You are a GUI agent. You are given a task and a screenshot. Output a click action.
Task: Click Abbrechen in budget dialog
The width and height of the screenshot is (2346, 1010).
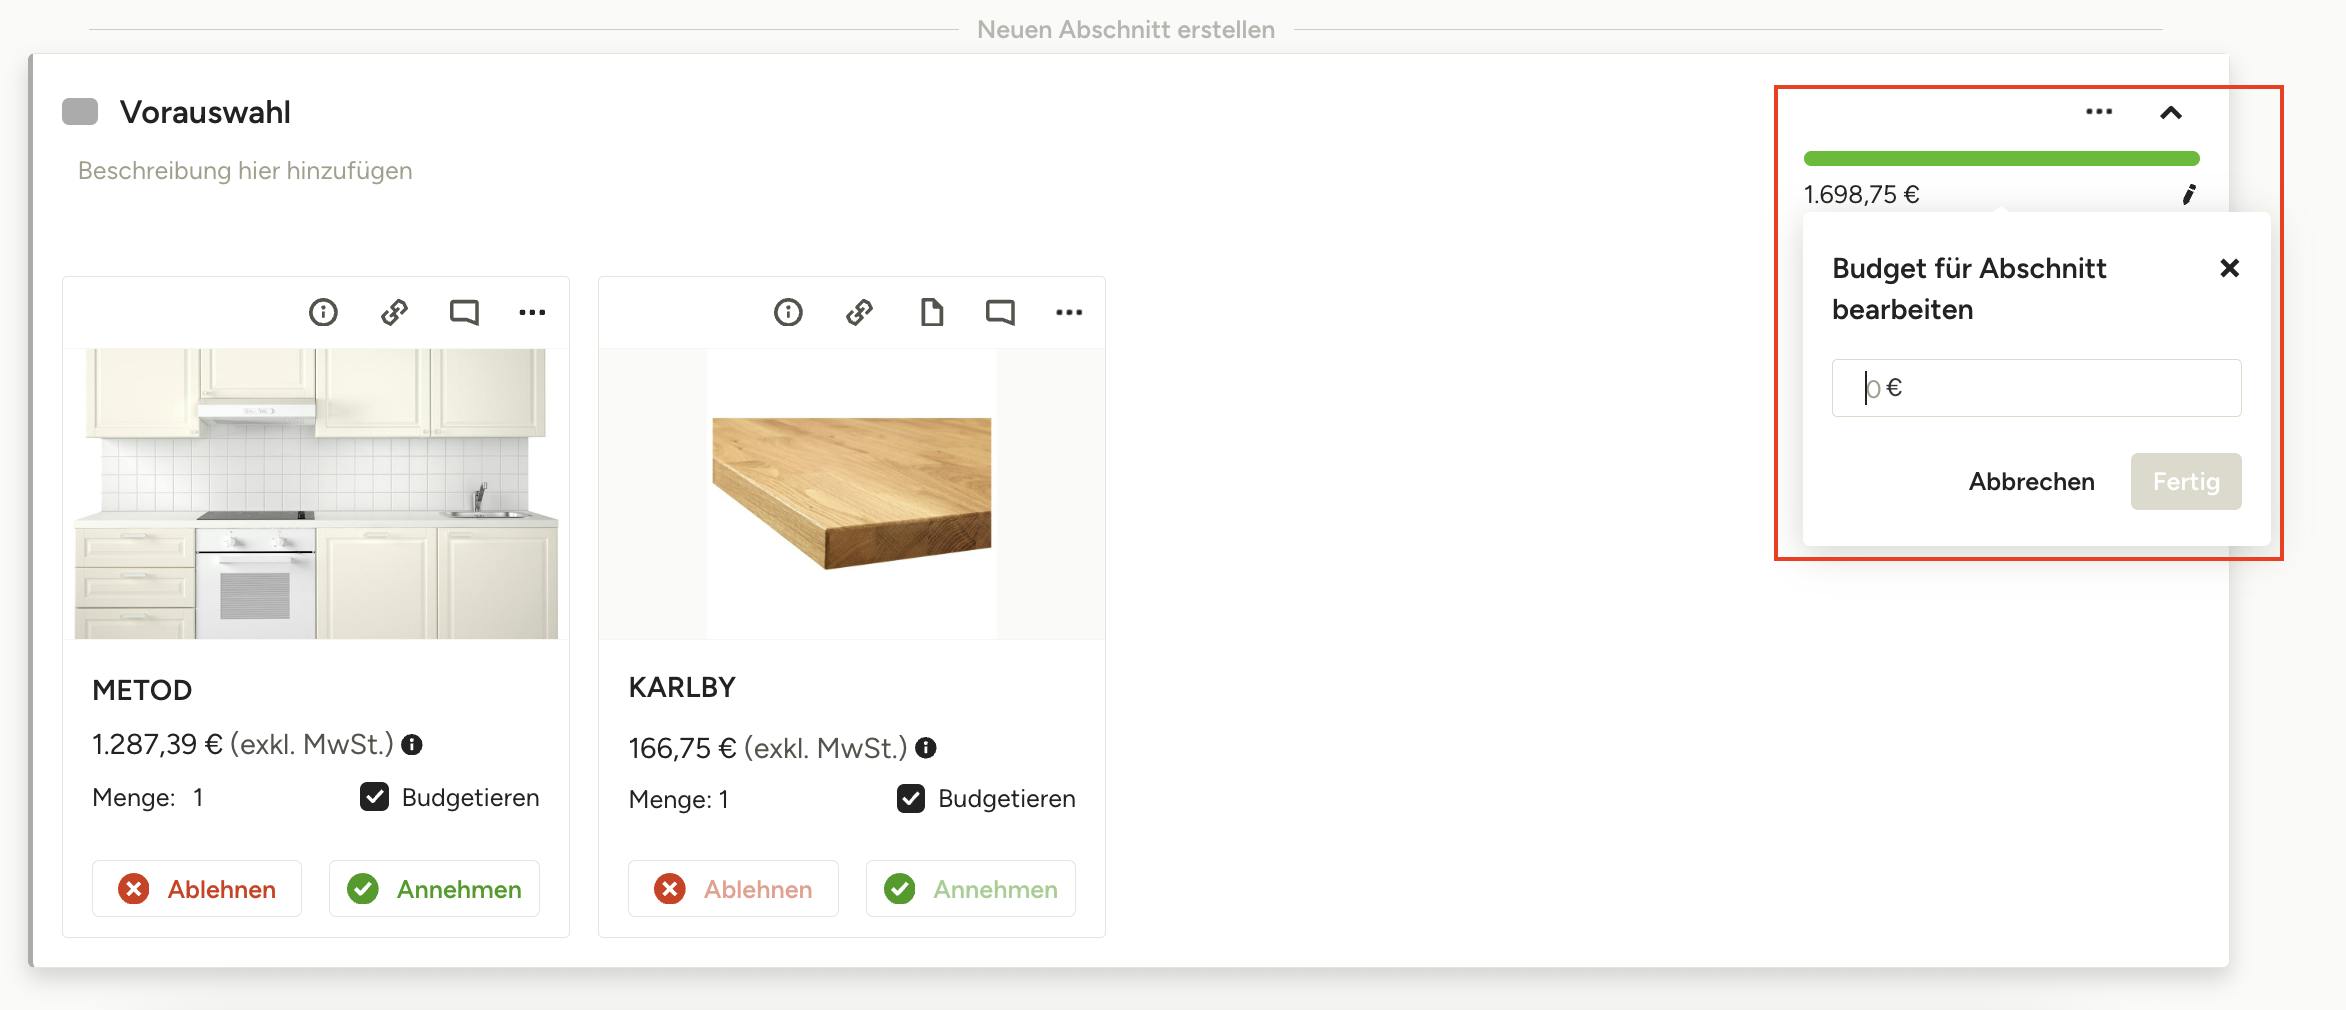(2031, 482)
